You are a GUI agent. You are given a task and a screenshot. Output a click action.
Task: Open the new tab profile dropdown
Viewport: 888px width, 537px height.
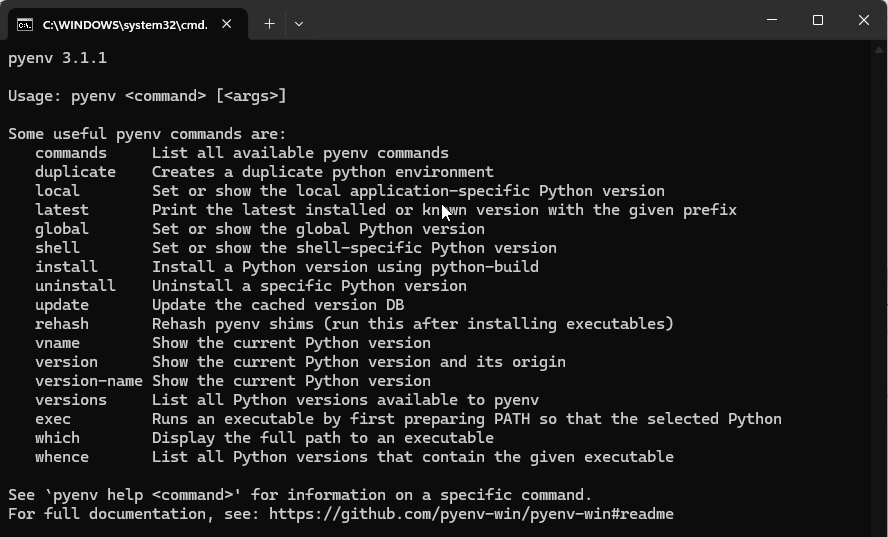coord(299,24)
